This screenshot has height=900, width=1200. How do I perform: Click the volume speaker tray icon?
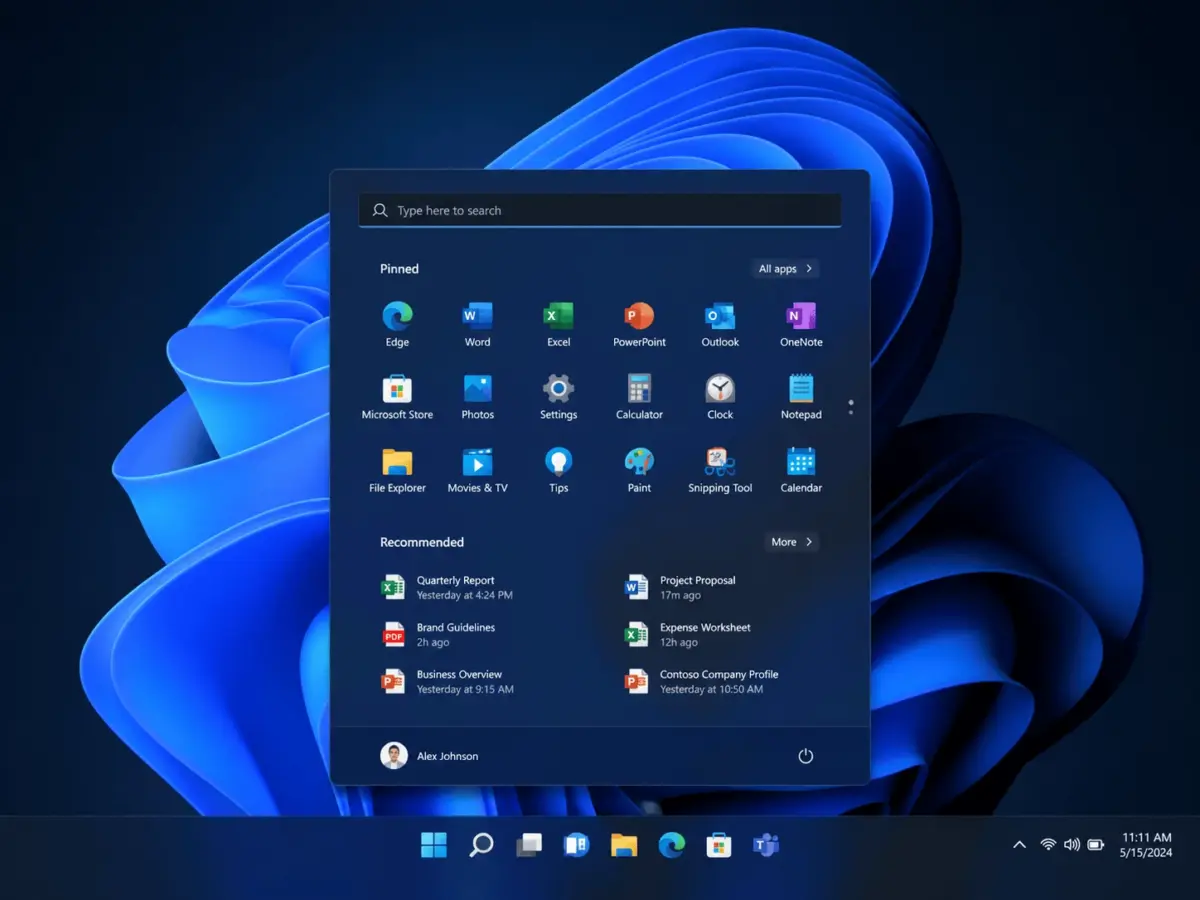pos(1072,845)
